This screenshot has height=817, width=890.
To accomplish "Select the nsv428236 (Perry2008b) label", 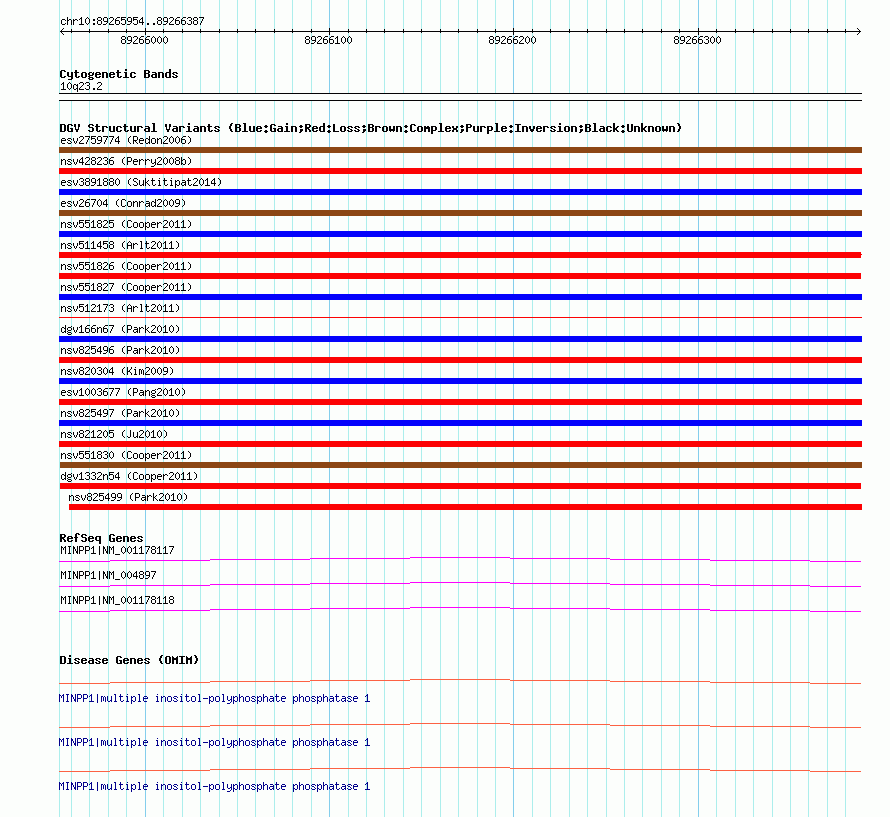I will click(126, 161).
